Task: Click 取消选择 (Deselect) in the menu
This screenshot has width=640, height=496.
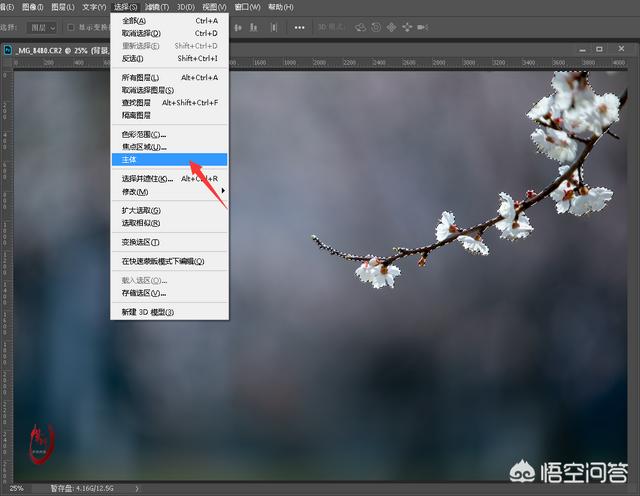Action: [140, 33]
